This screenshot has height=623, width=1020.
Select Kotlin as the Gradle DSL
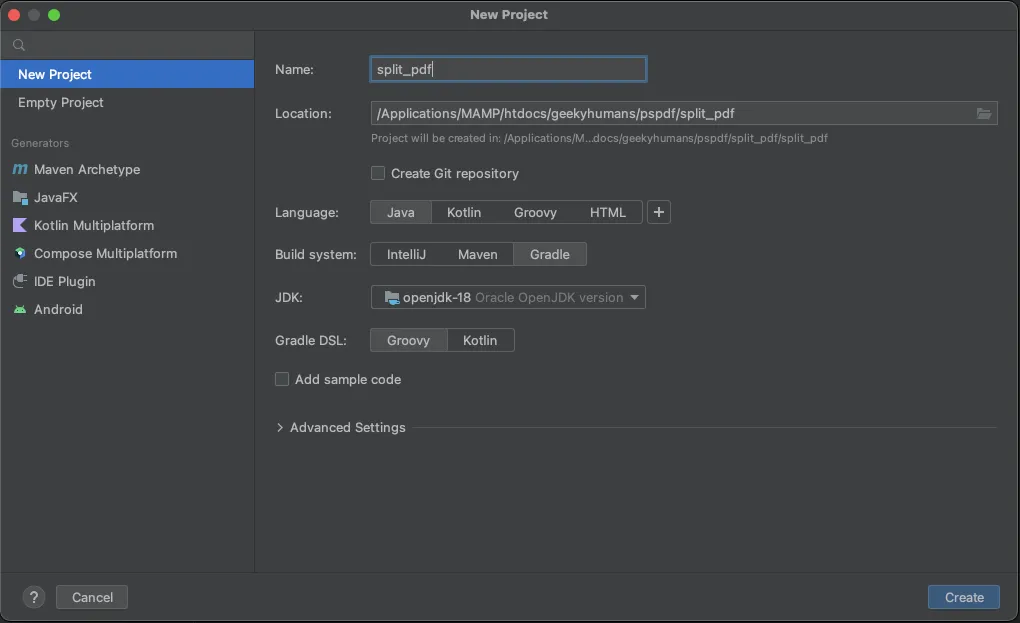480,340
